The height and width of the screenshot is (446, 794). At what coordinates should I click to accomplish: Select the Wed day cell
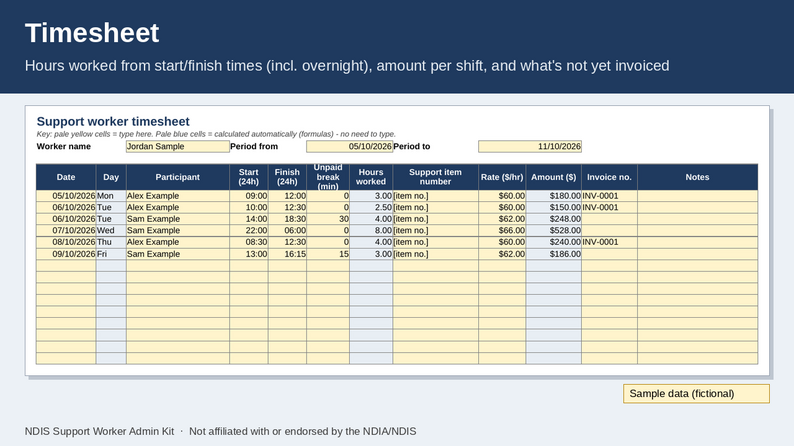111,230
